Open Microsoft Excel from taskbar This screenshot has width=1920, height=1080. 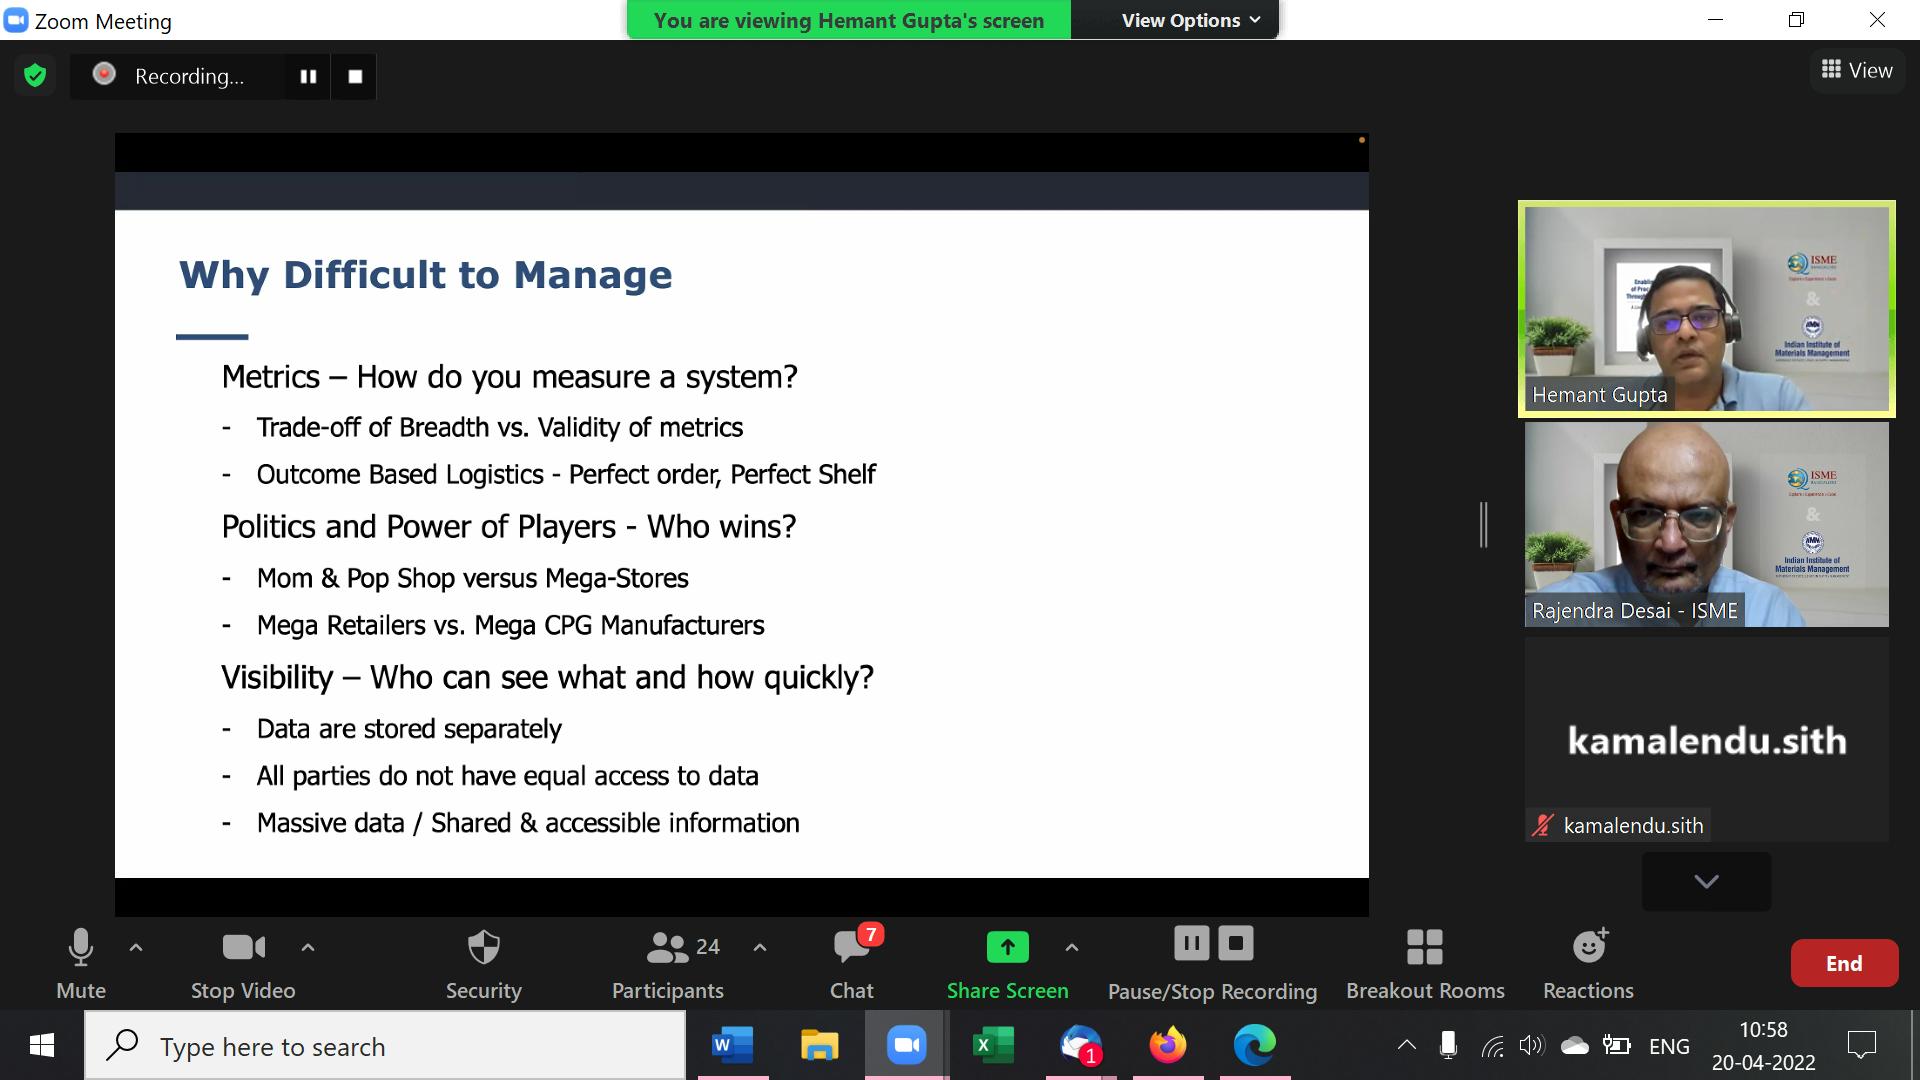[x=993, y=1046]
